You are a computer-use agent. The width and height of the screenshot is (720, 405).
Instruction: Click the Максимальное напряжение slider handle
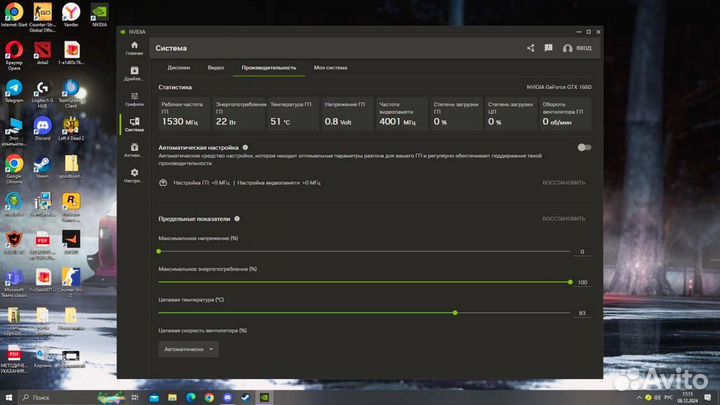coord(159,252)
